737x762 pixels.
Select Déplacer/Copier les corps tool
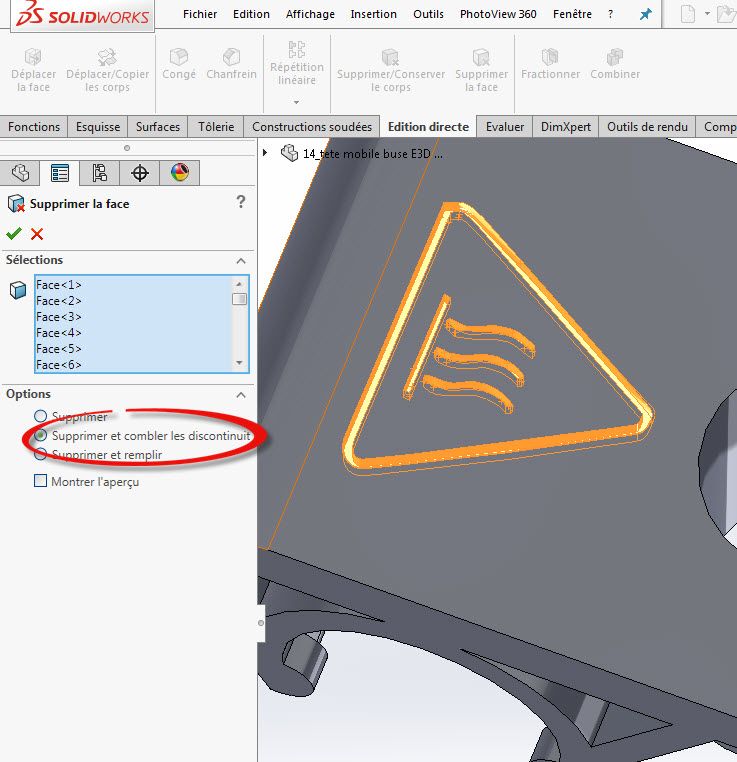(x=107, y=70)
